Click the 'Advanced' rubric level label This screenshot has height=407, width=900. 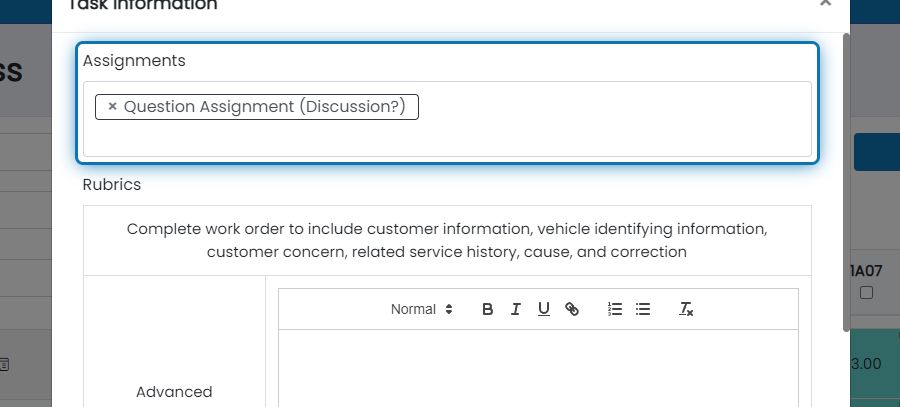click(174, 392)
